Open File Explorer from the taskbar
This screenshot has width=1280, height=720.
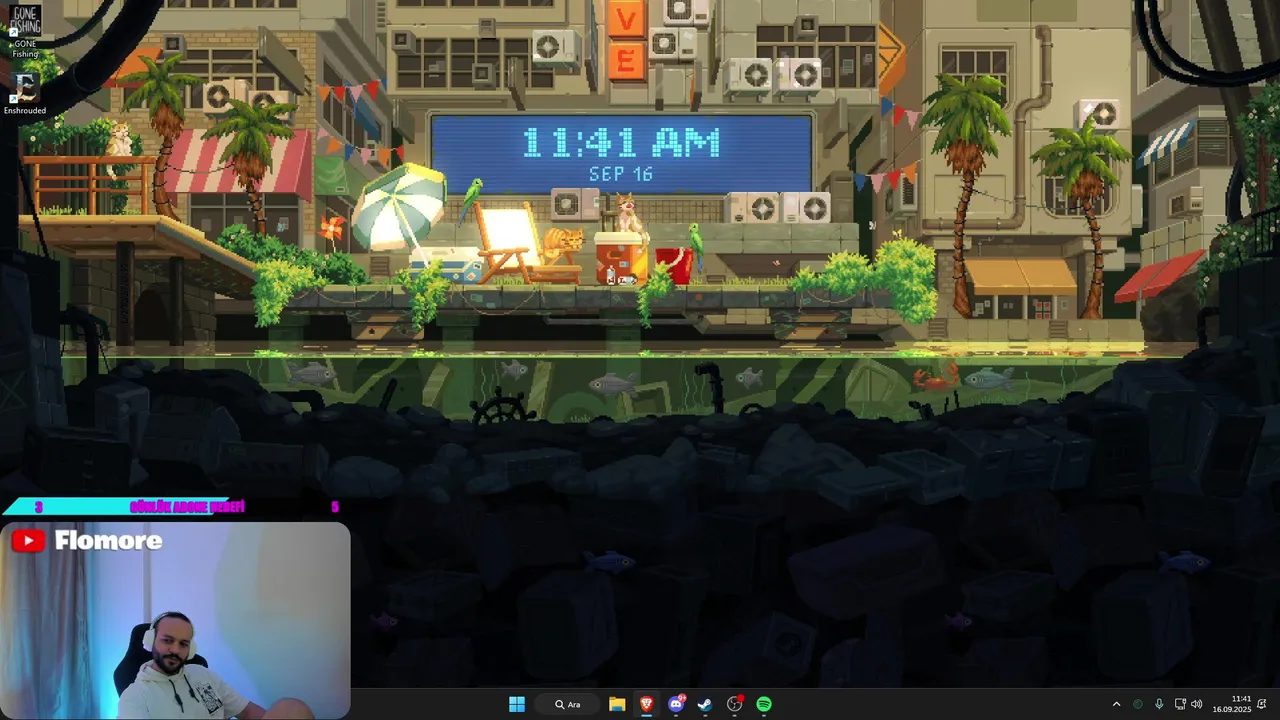point(617,704)
